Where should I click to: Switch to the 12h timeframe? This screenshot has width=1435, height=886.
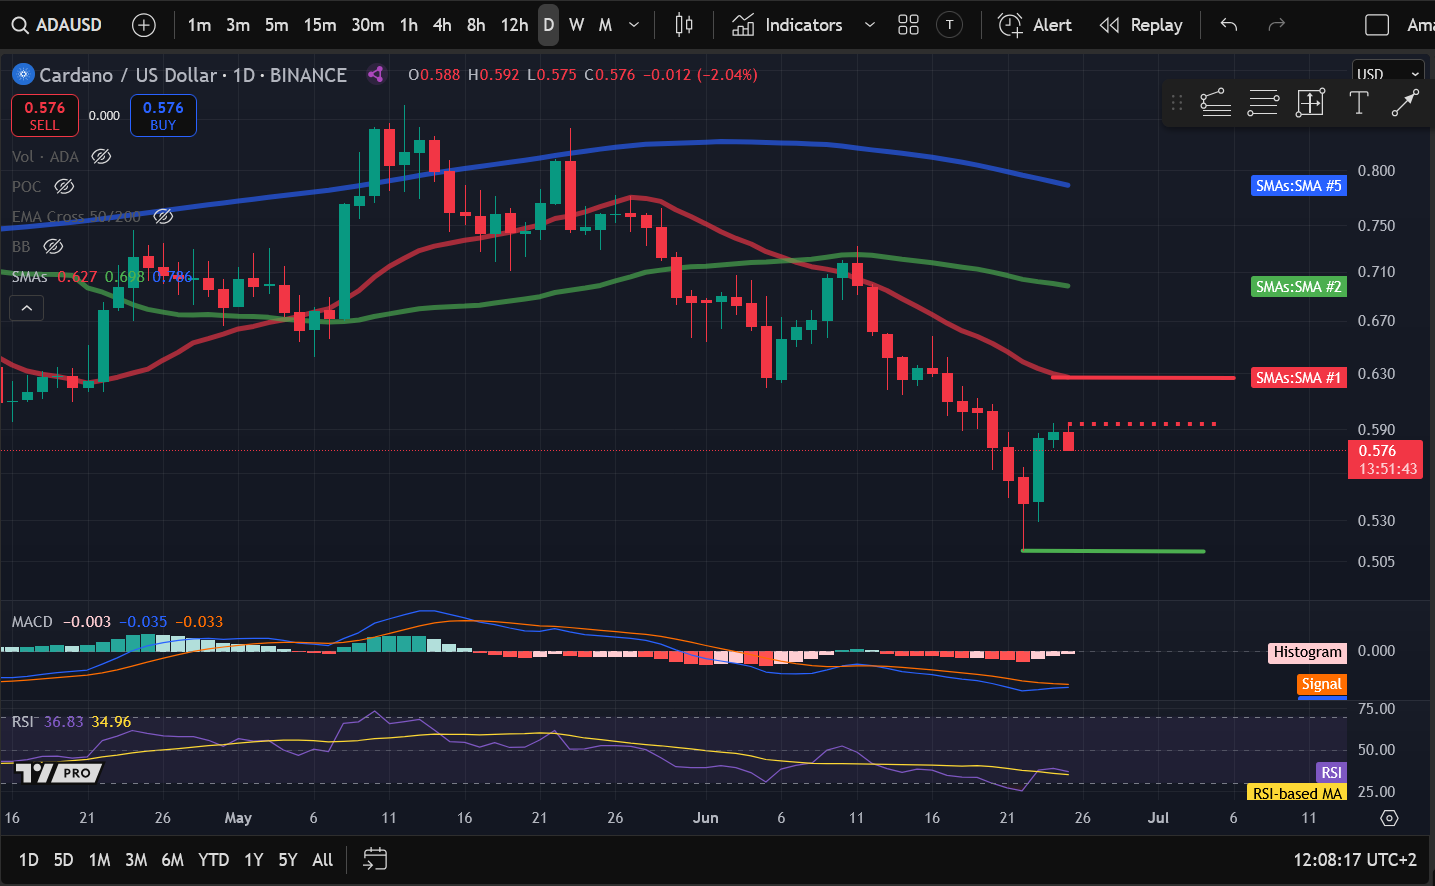(514, 25)
